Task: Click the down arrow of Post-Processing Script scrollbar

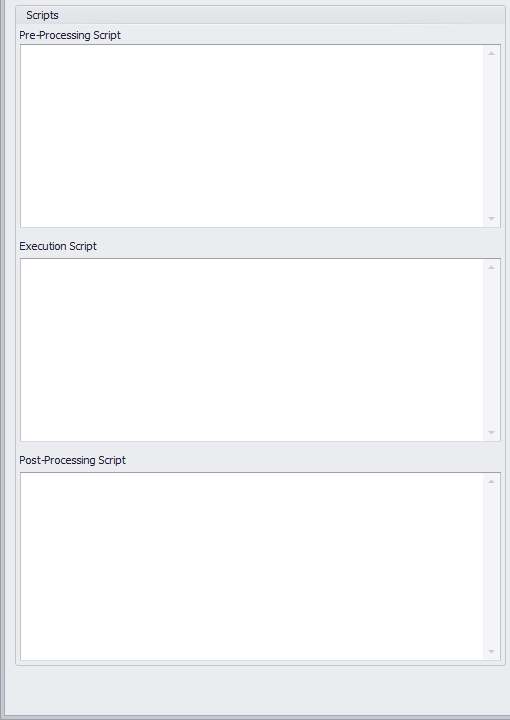Action: pyautogui.click(x=491, y=652)
